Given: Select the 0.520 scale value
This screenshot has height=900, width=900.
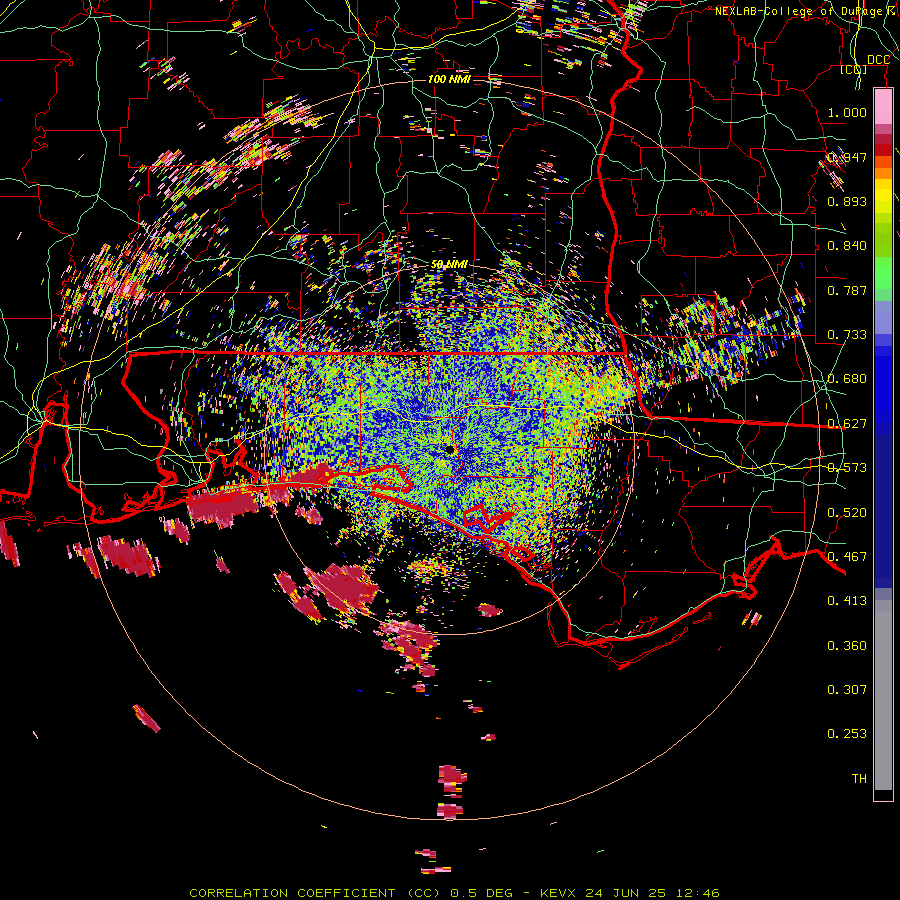Looking at the screenshot, I should pyautogui.click(x=847, y=512).
